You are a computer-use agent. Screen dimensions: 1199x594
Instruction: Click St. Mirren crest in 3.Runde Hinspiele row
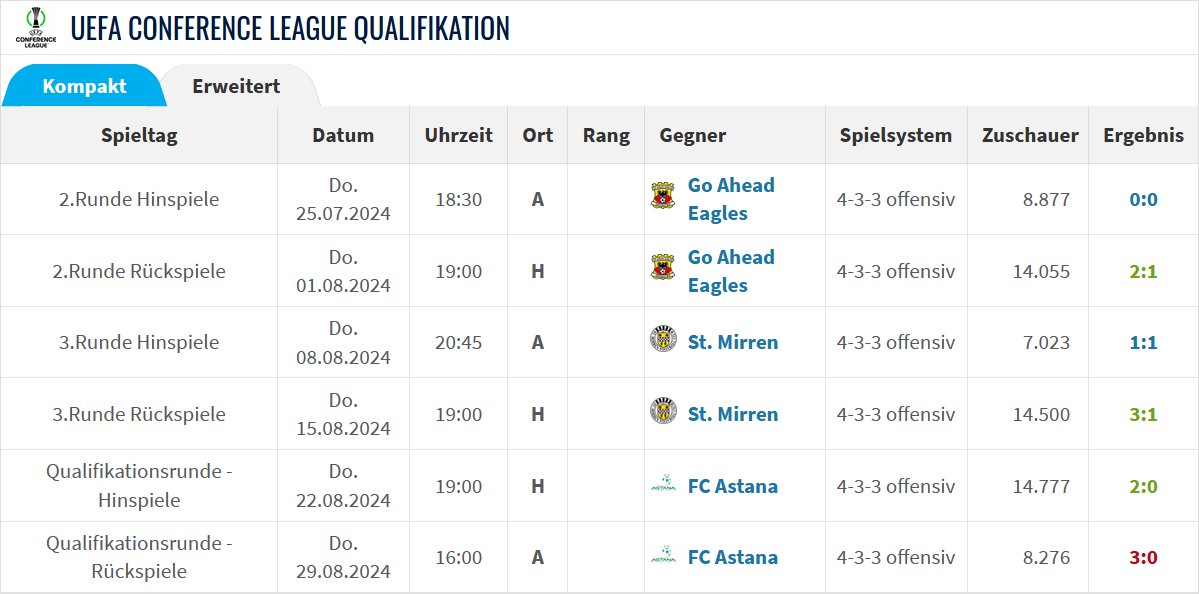click(x=663, y=342)
